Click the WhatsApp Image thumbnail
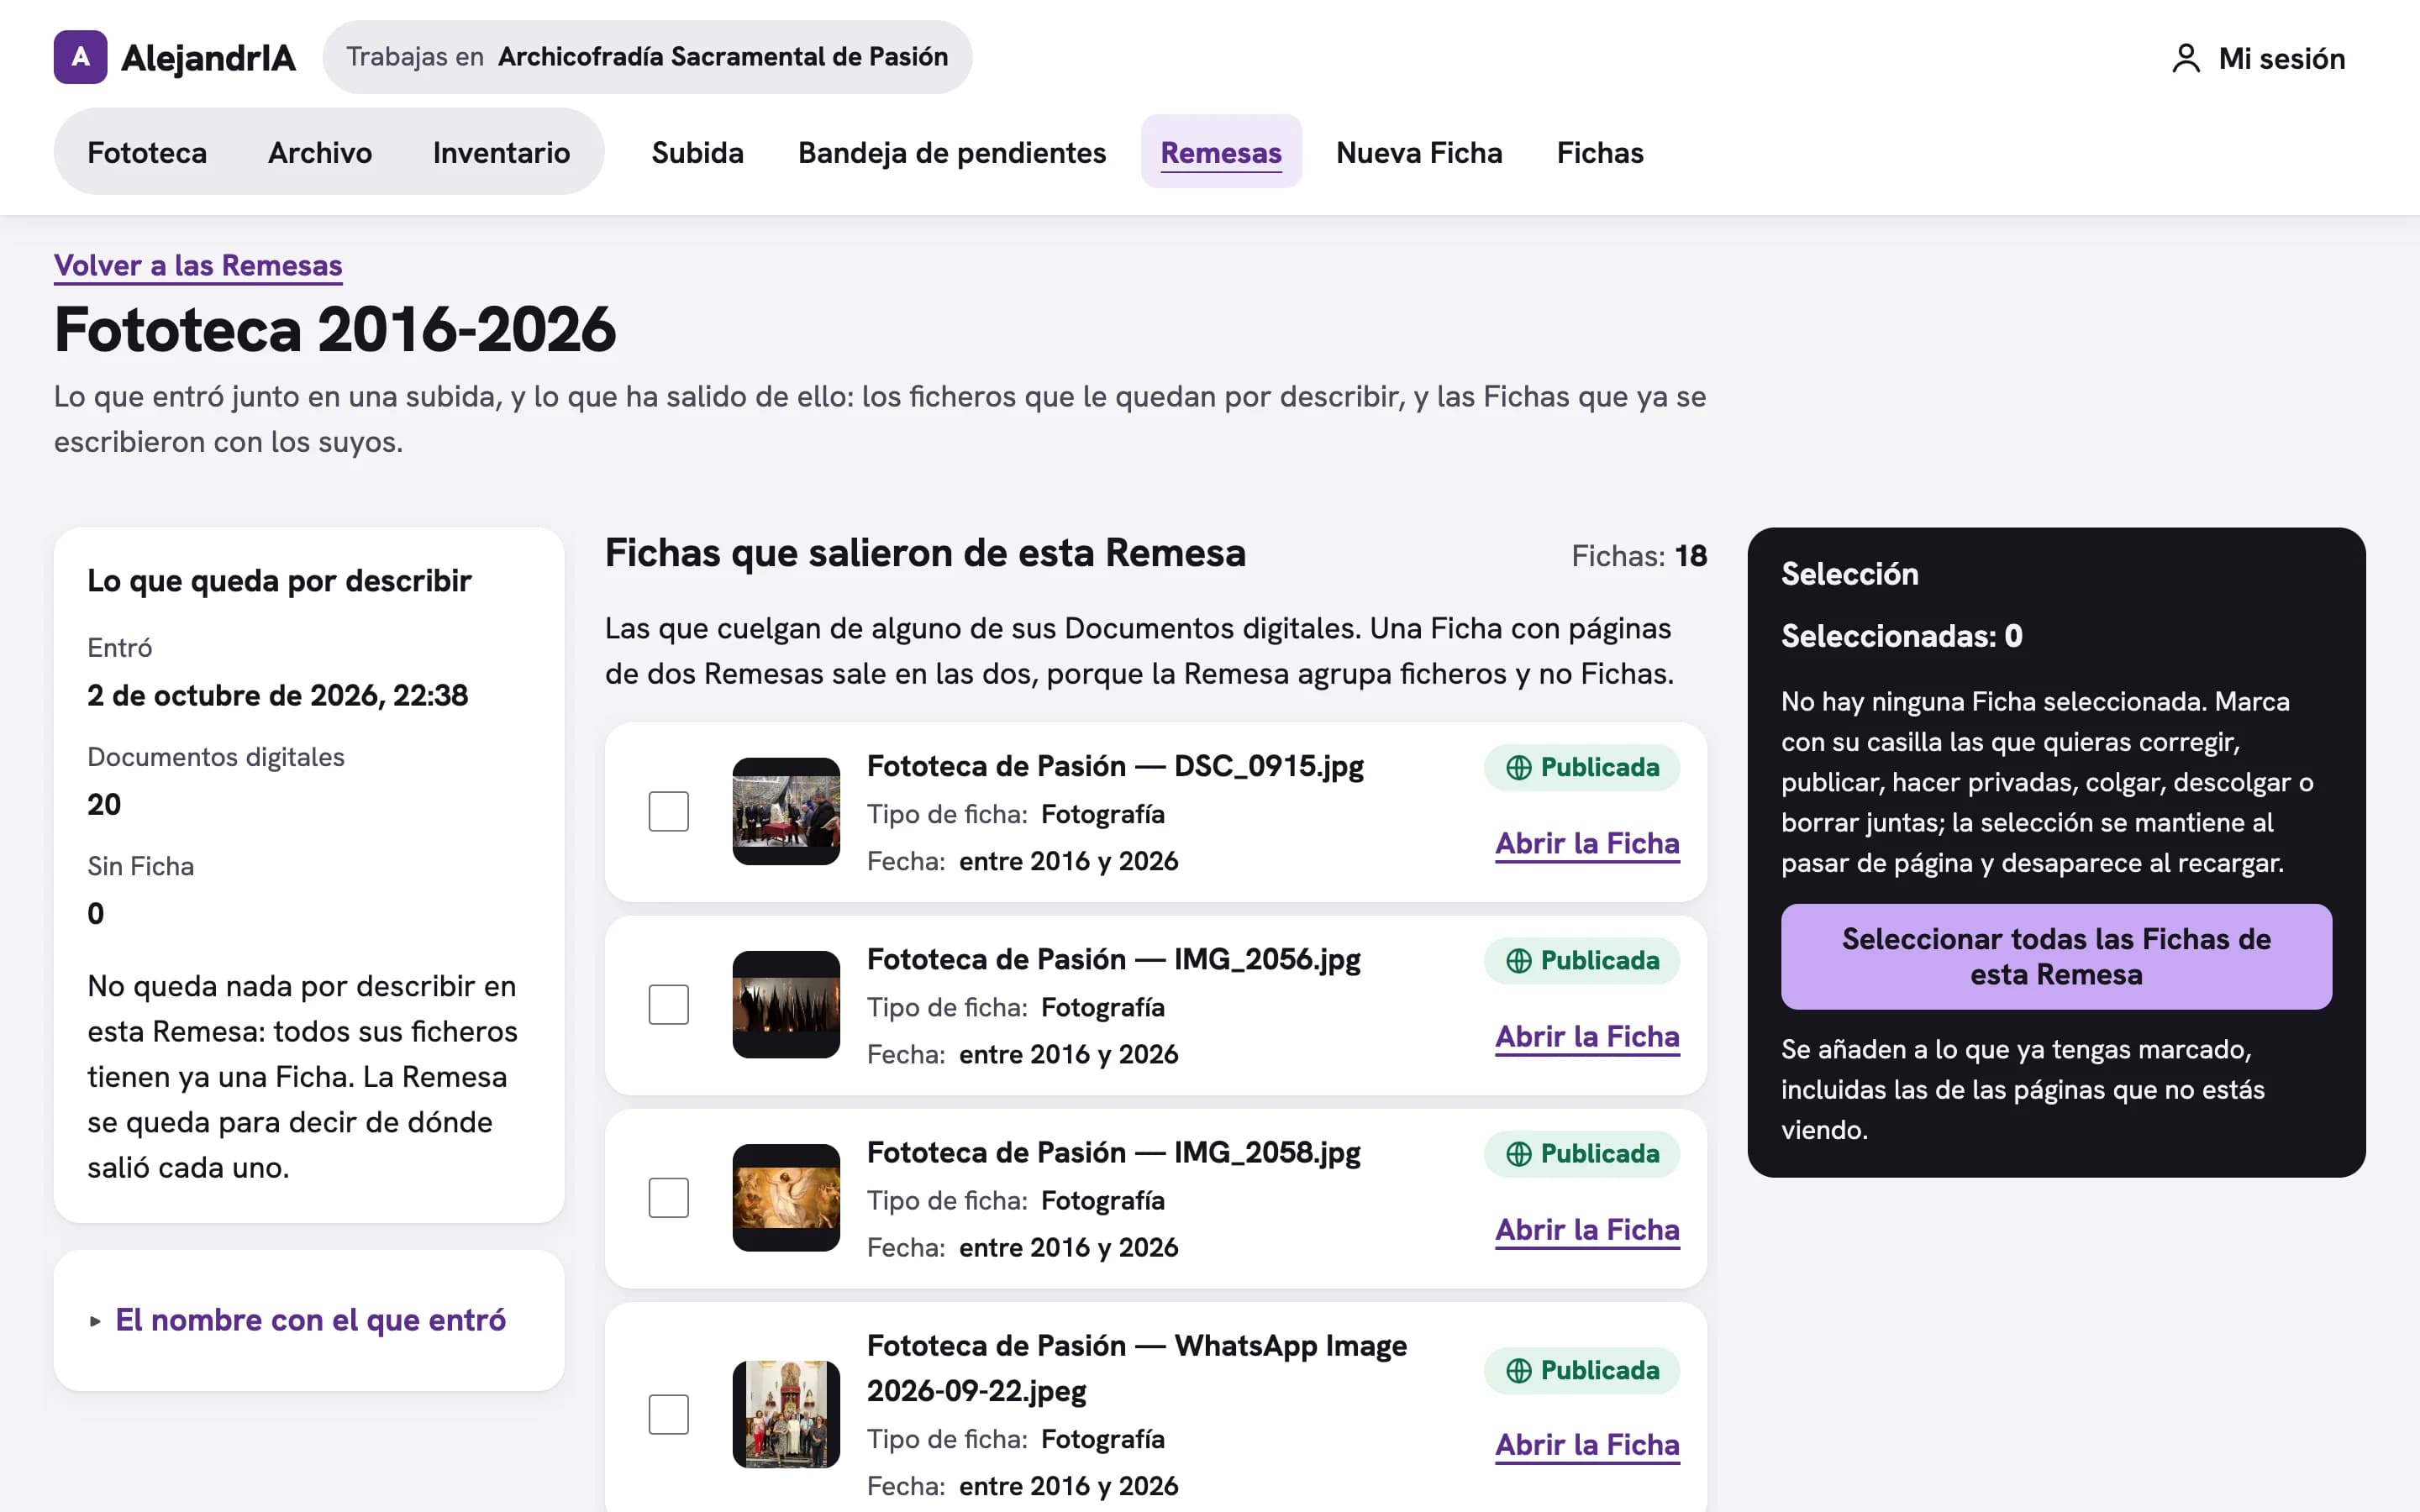This screenshot has width=2420, height=1512. coord(786,1414)
